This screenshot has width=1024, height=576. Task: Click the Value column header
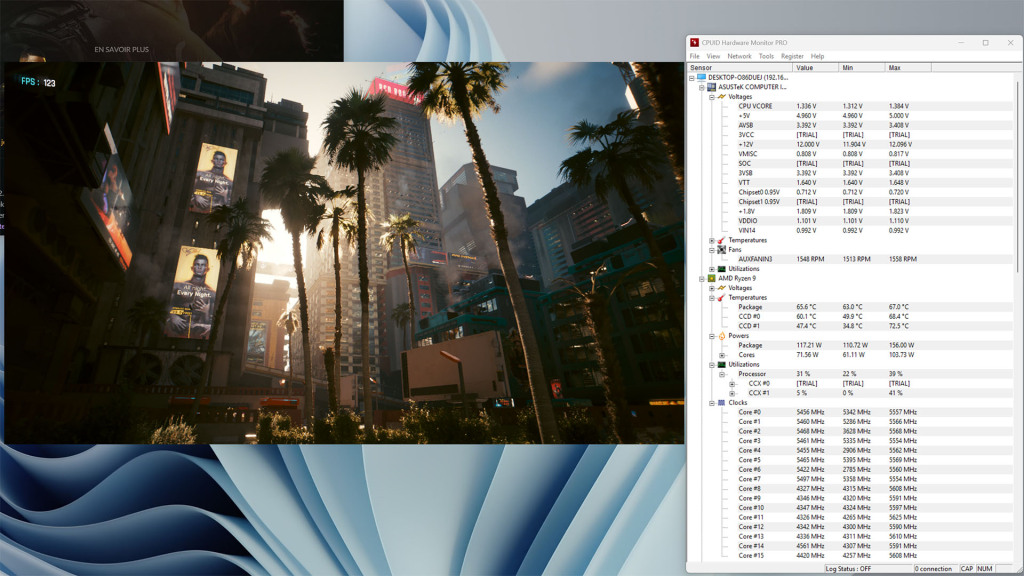click(x=816, y=67)
